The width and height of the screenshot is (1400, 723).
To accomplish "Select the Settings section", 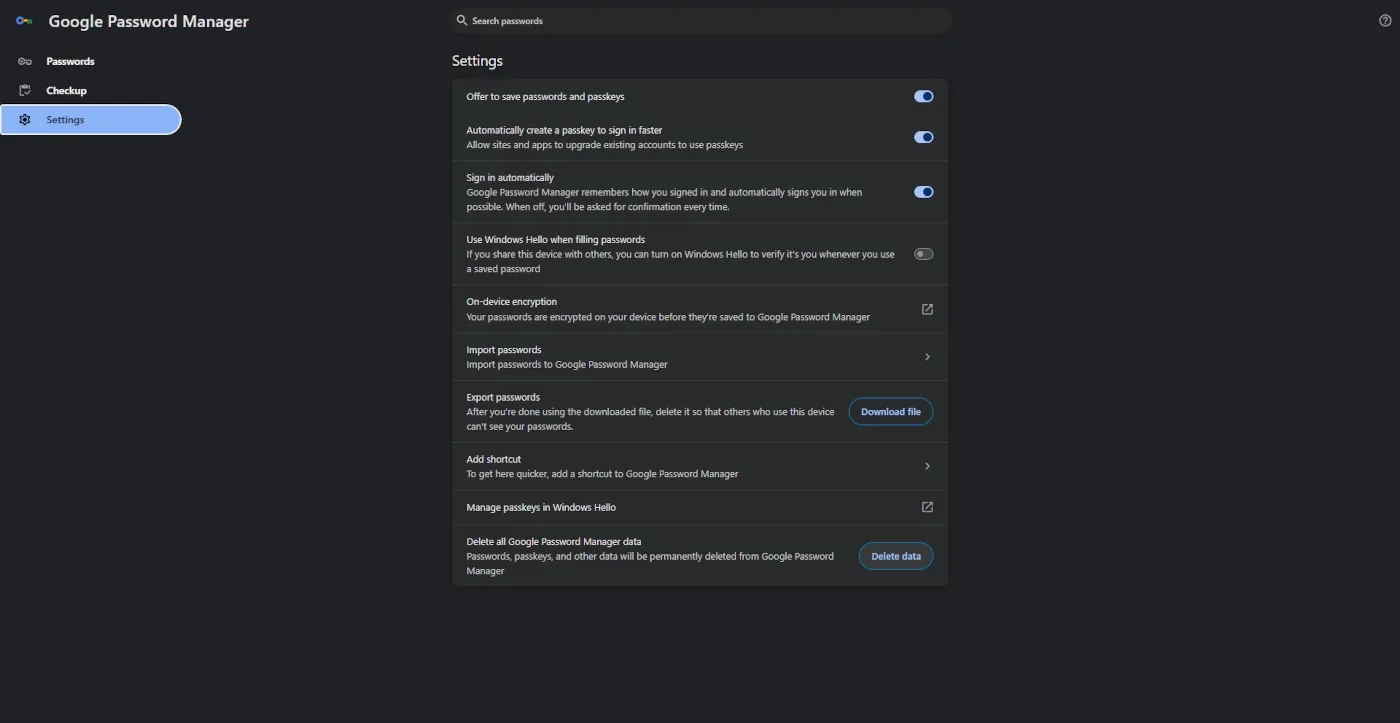I will [x=91, y=120].
